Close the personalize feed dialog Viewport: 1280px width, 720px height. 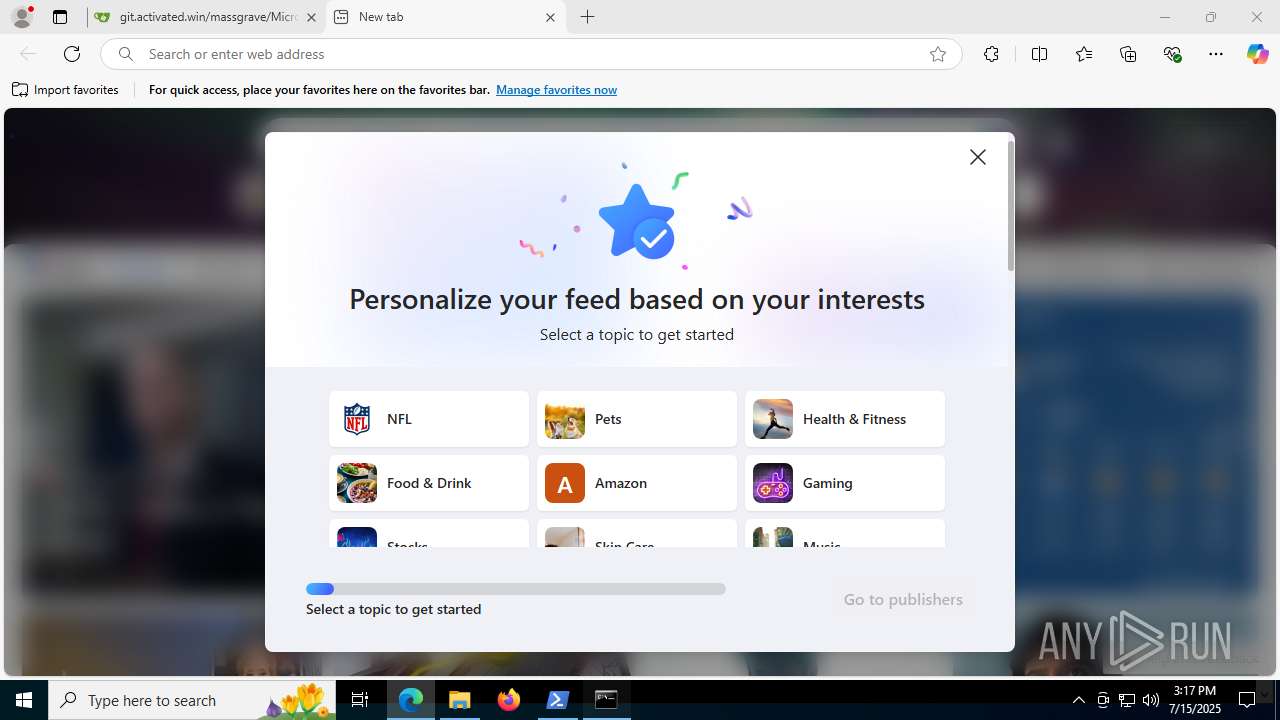point(978,157)
